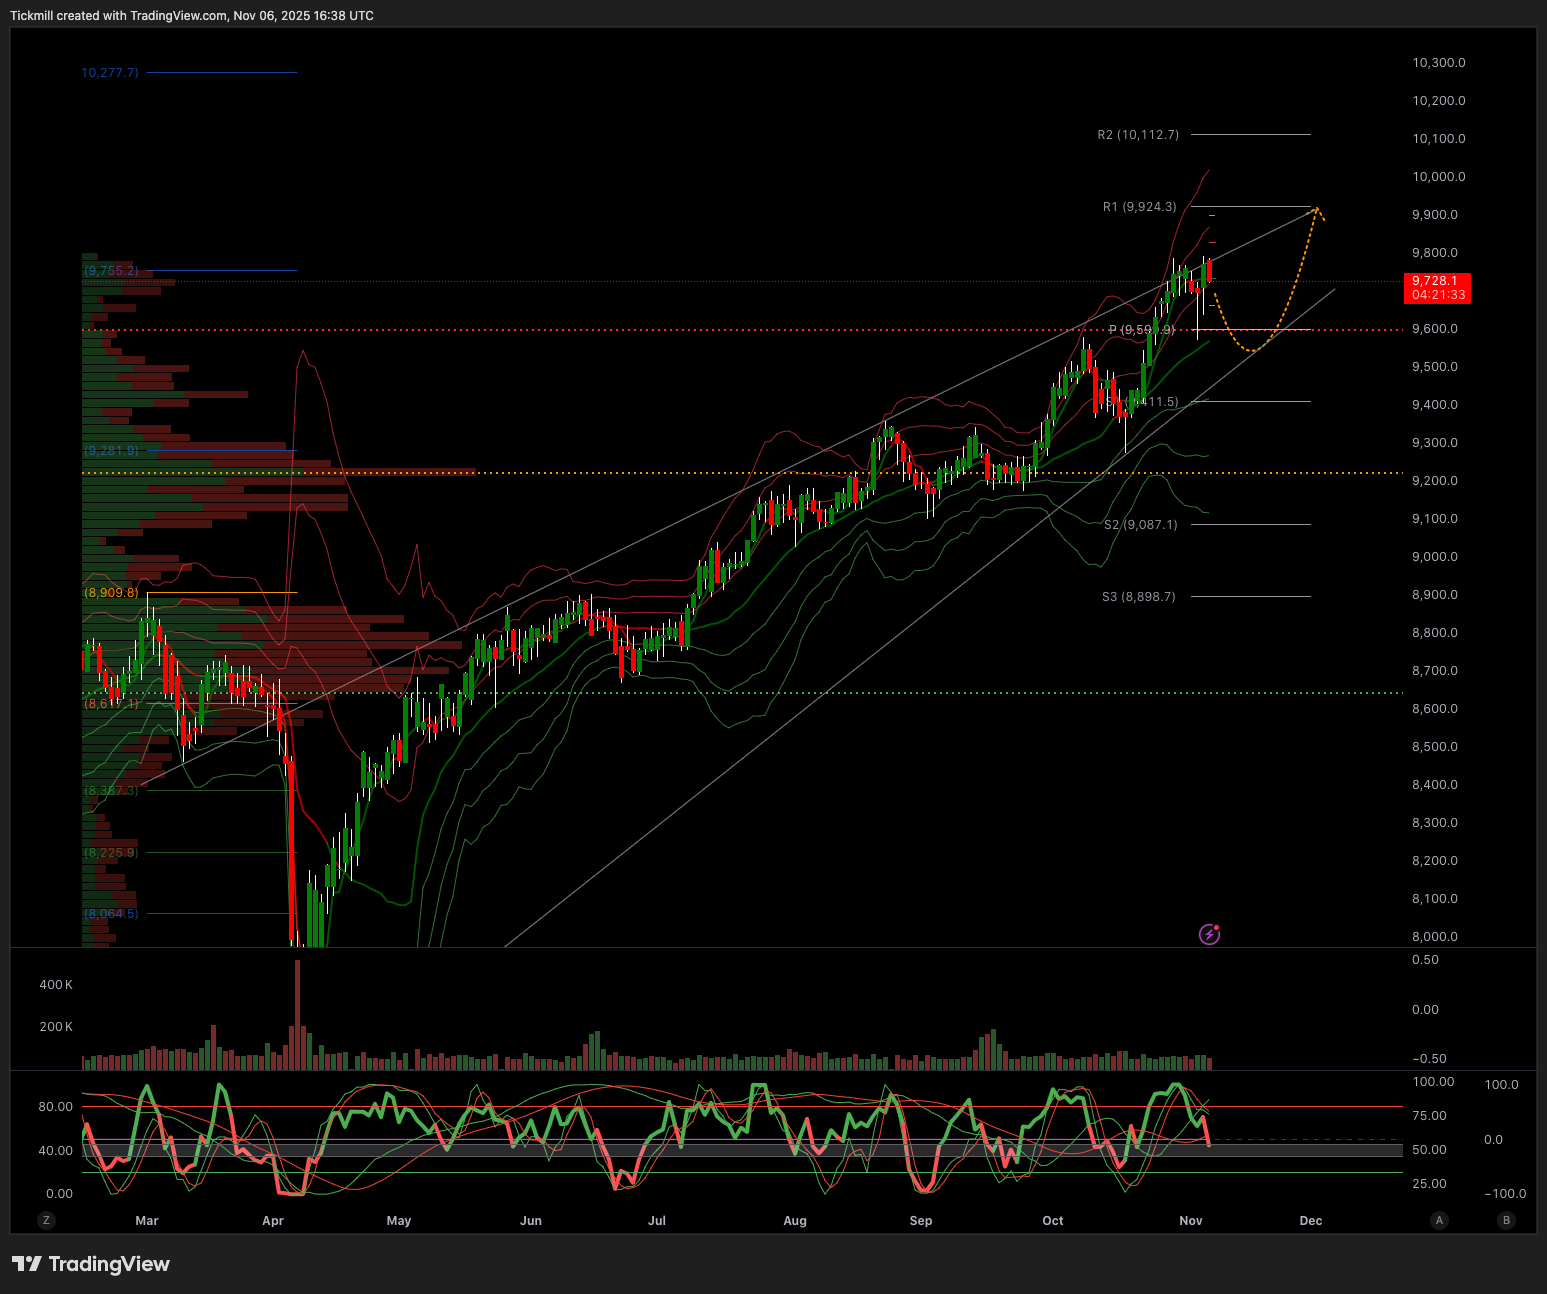1547x1294 pixels.
Task: Click the purple lightning trading icon on the chart
Action: pos(1209,934)
